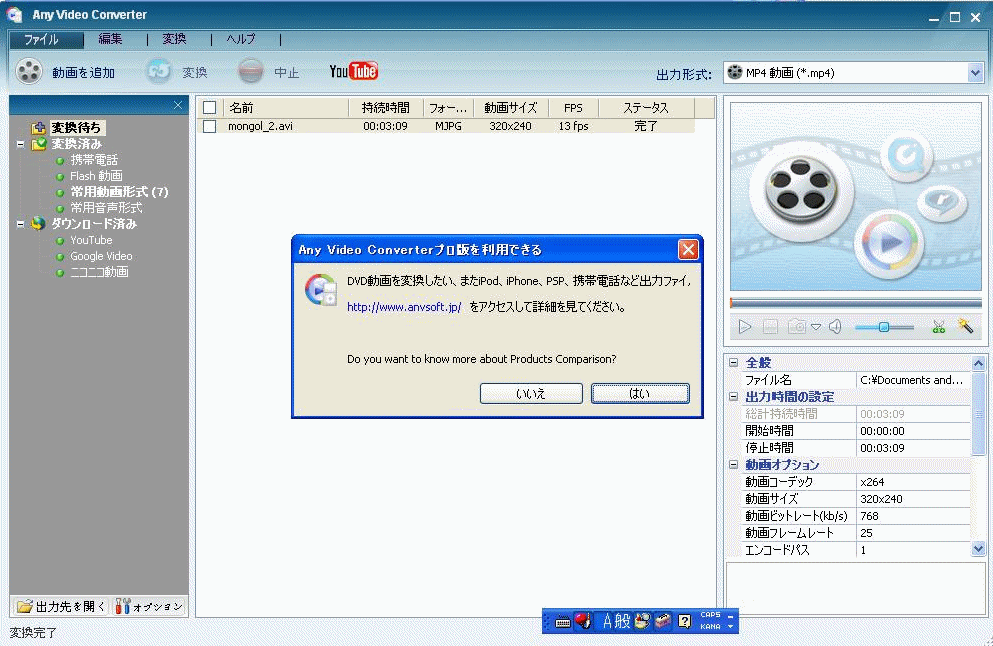Click the IME bar options down arrow
993x646 pixels.
[730, 627]
